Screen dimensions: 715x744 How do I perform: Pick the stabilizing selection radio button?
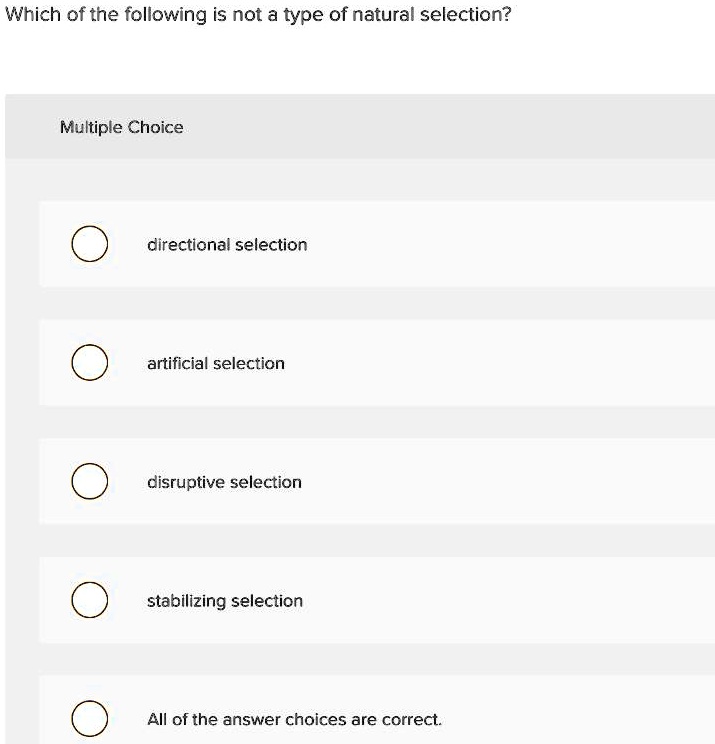click(89, 601)
